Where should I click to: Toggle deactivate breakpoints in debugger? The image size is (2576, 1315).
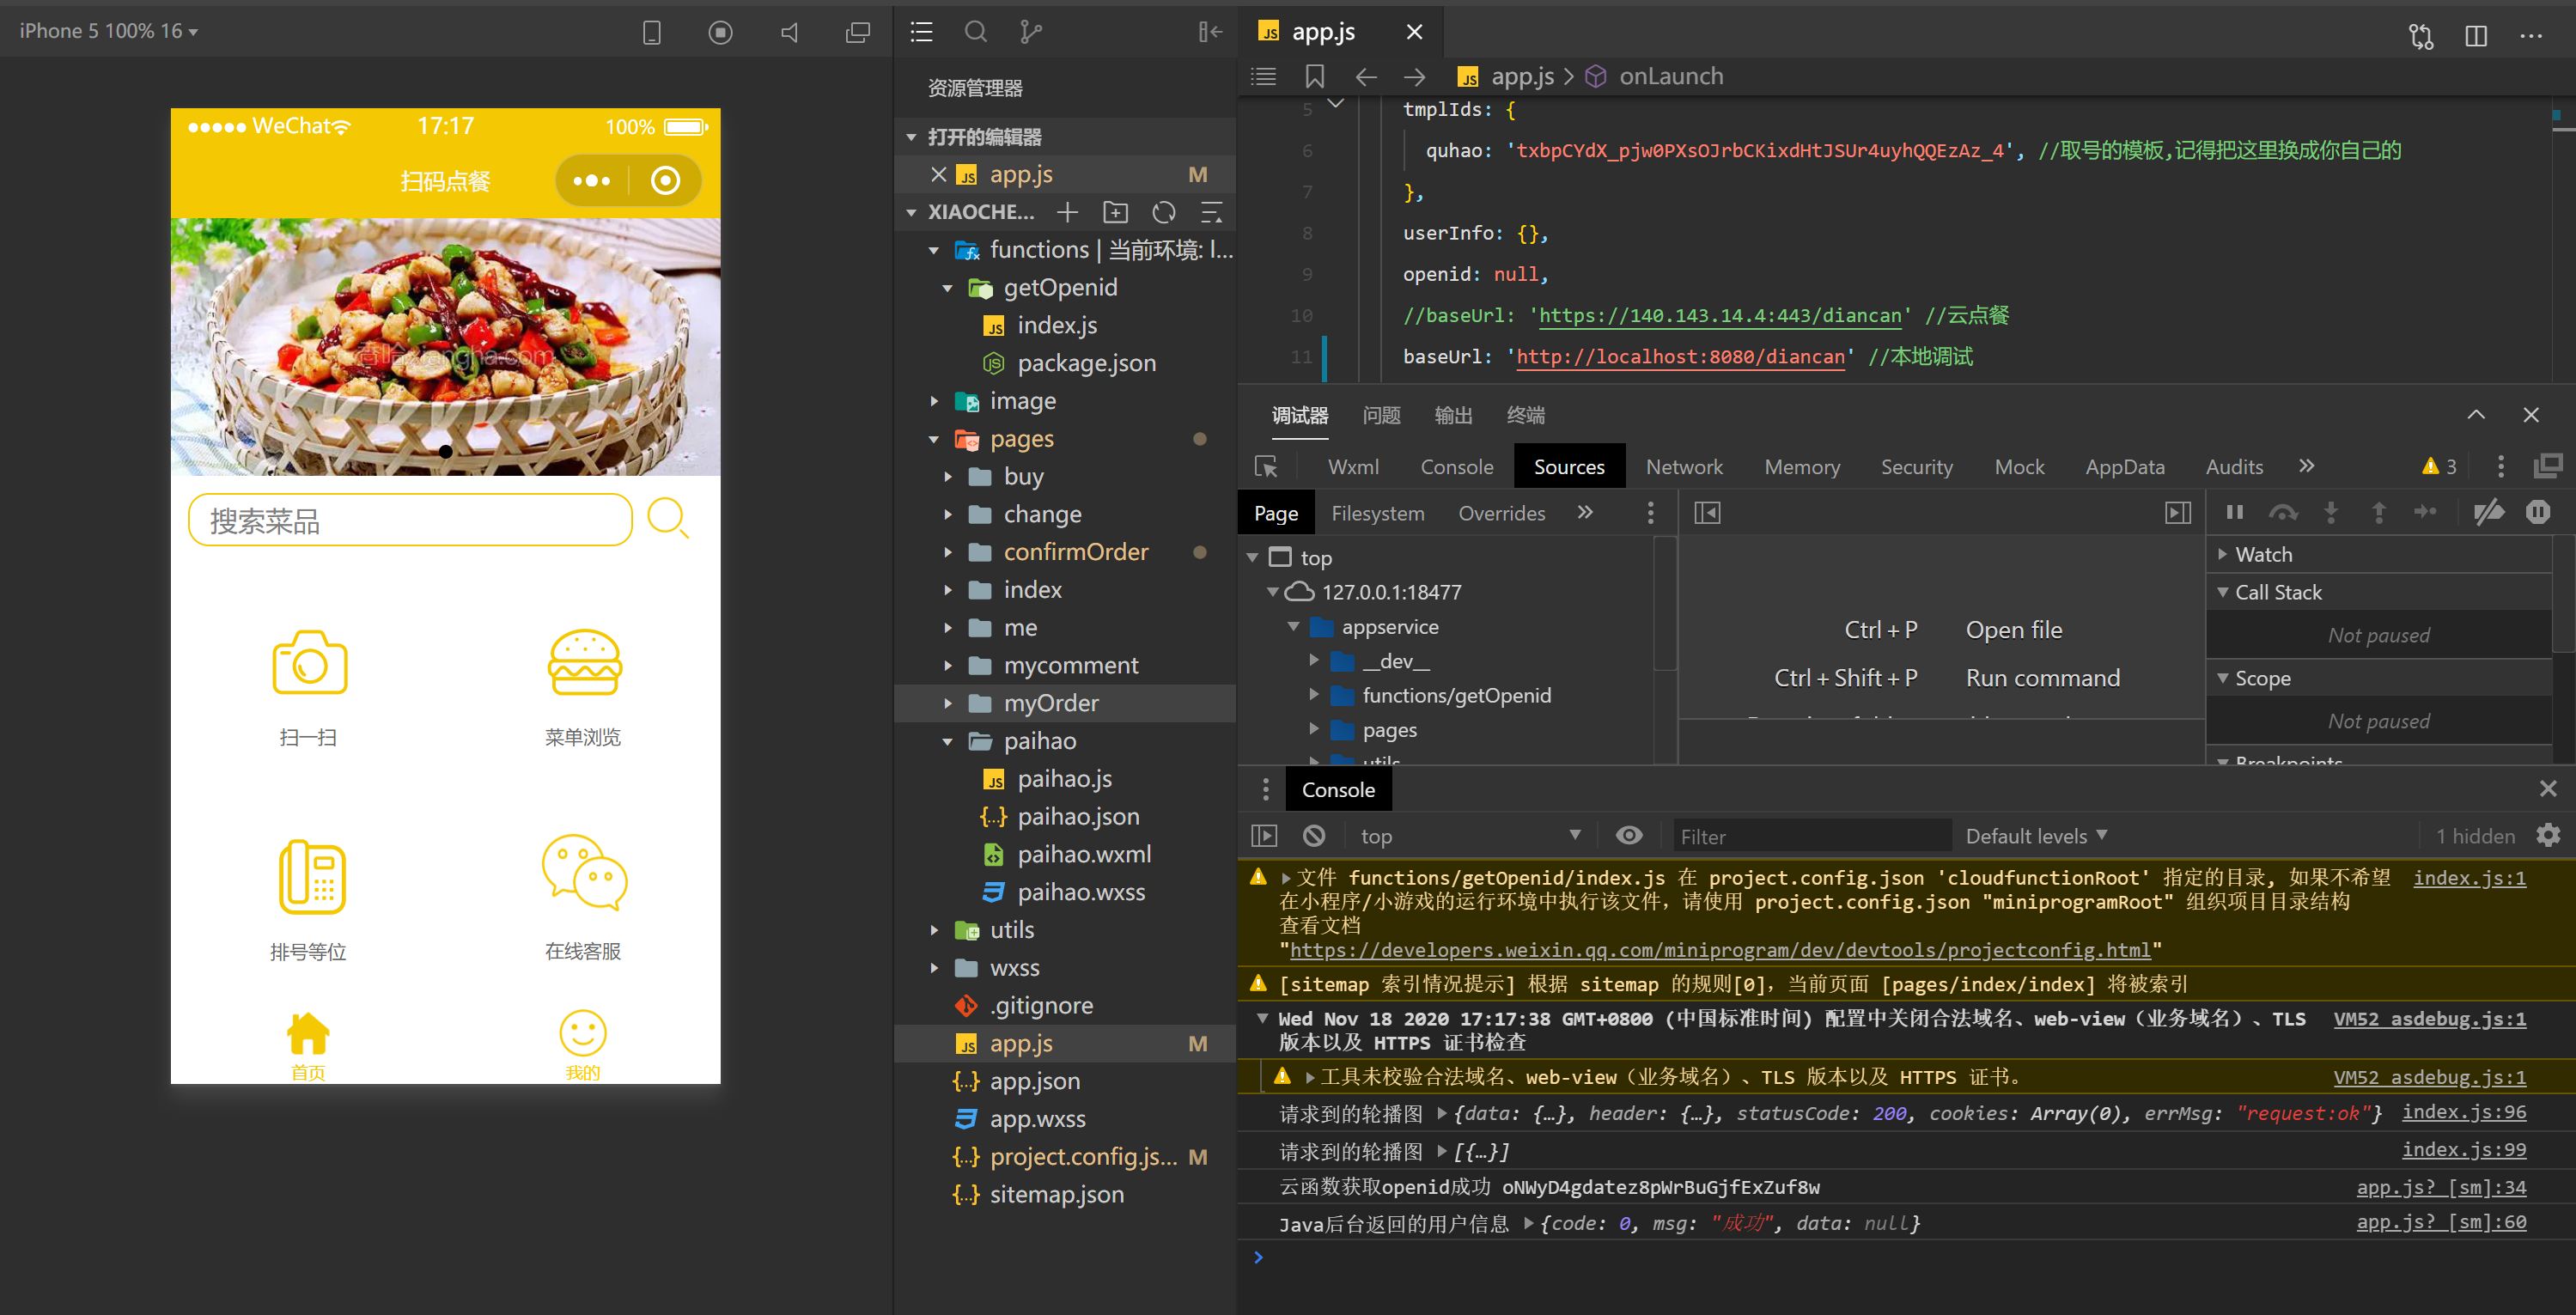click(2489, 513)
